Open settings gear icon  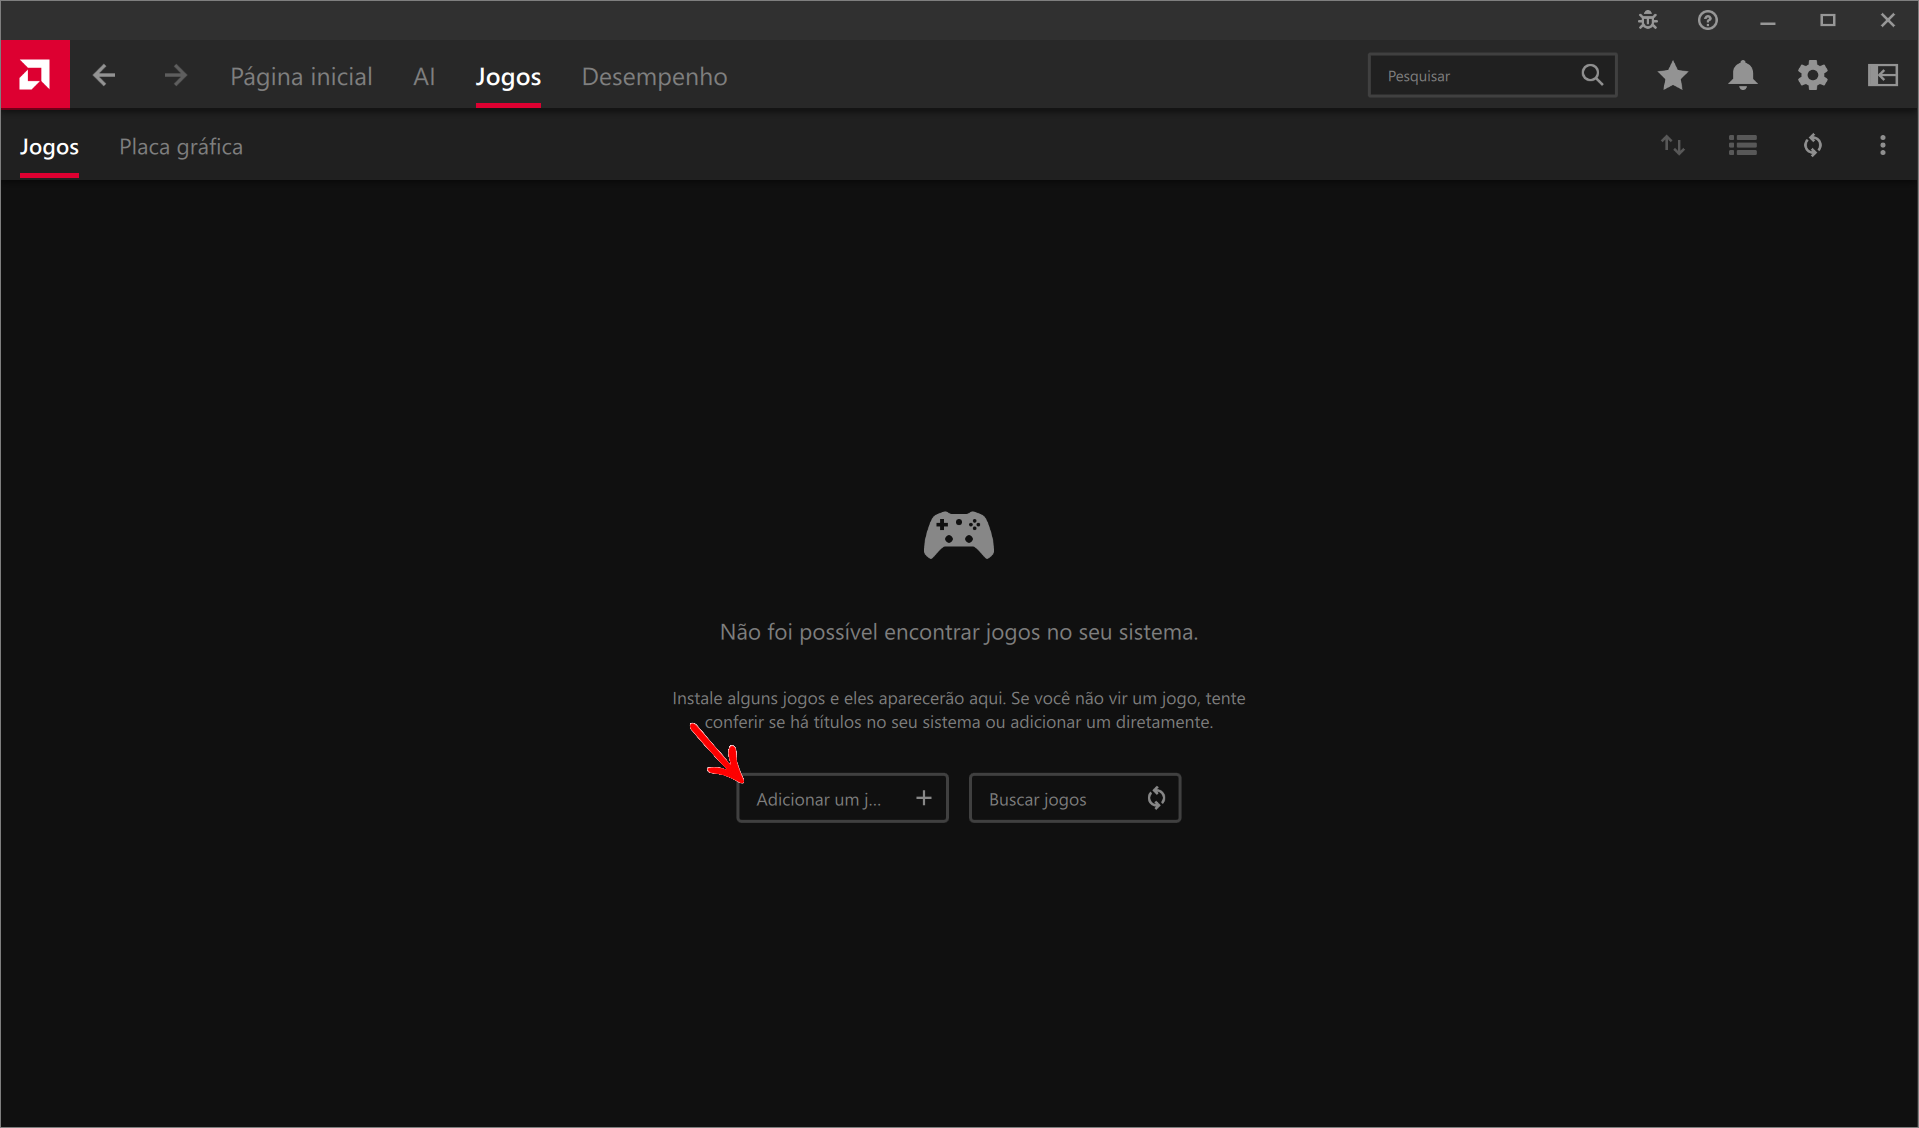coord(1813,75)
